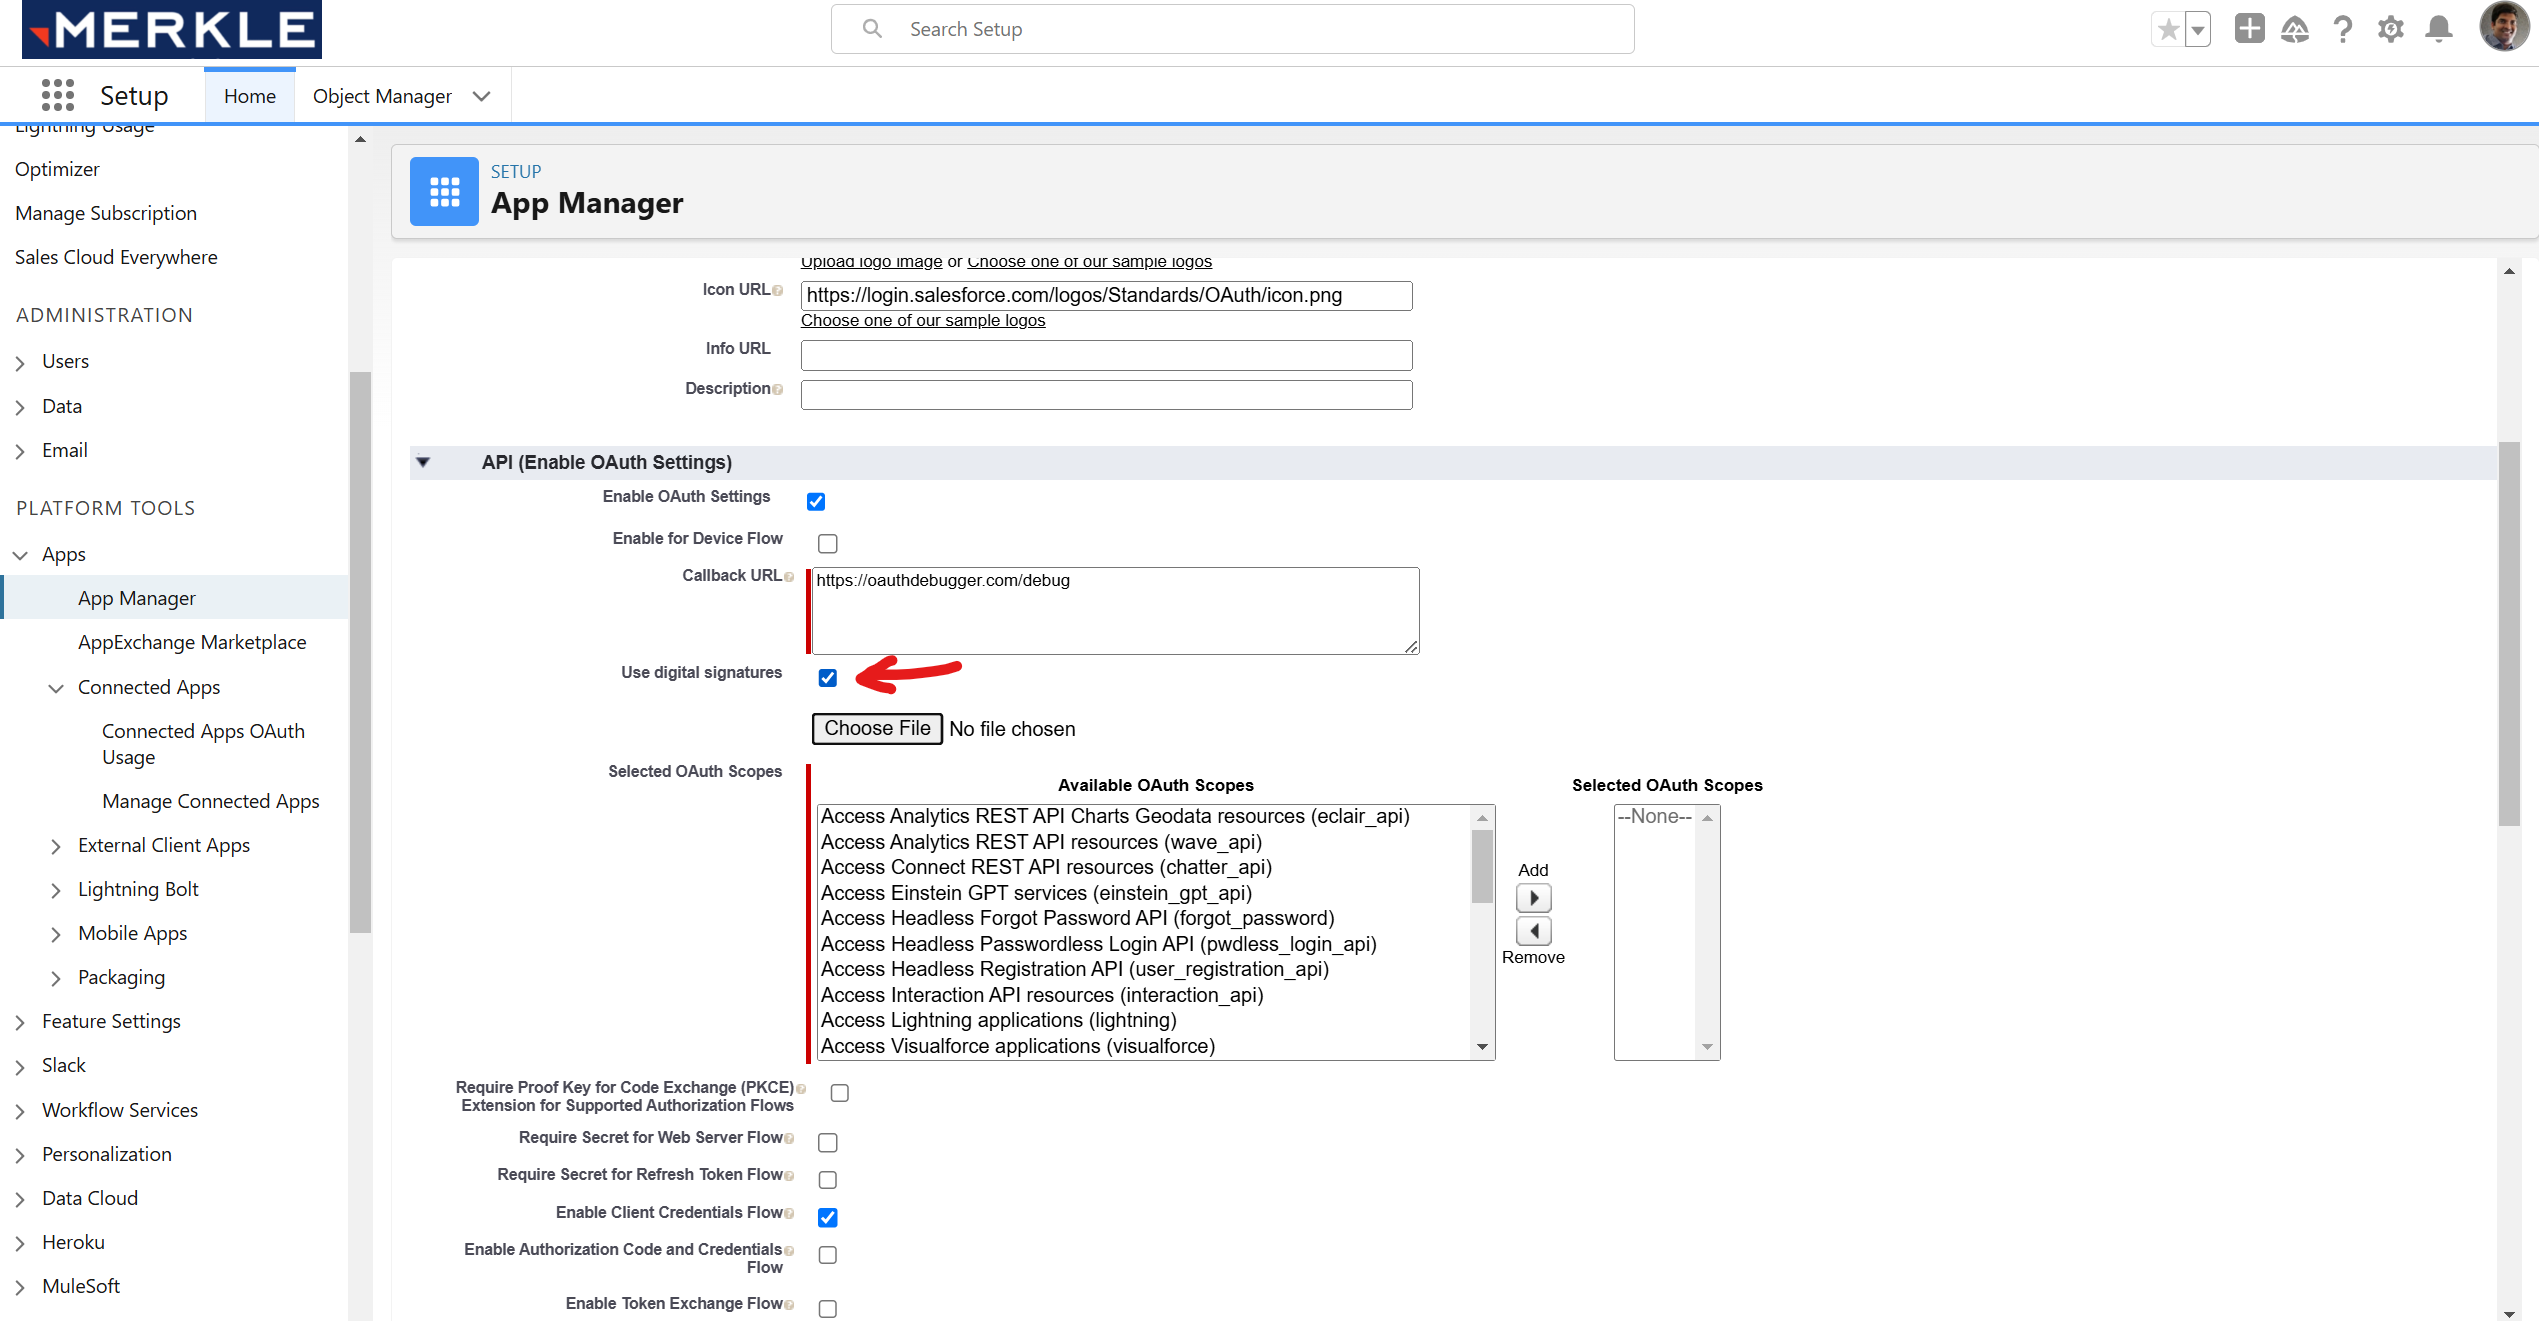2539x1321 pixels.
Task: Expand External Client Apps node
Action: pos(56,846)
